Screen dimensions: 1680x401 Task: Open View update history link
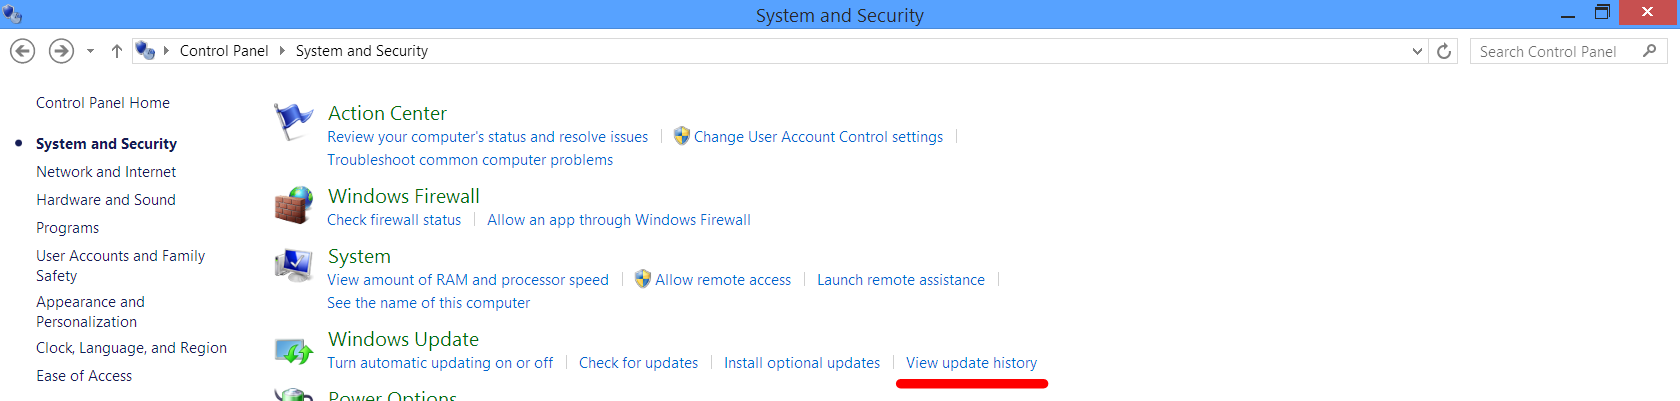[x=971, y=363]
